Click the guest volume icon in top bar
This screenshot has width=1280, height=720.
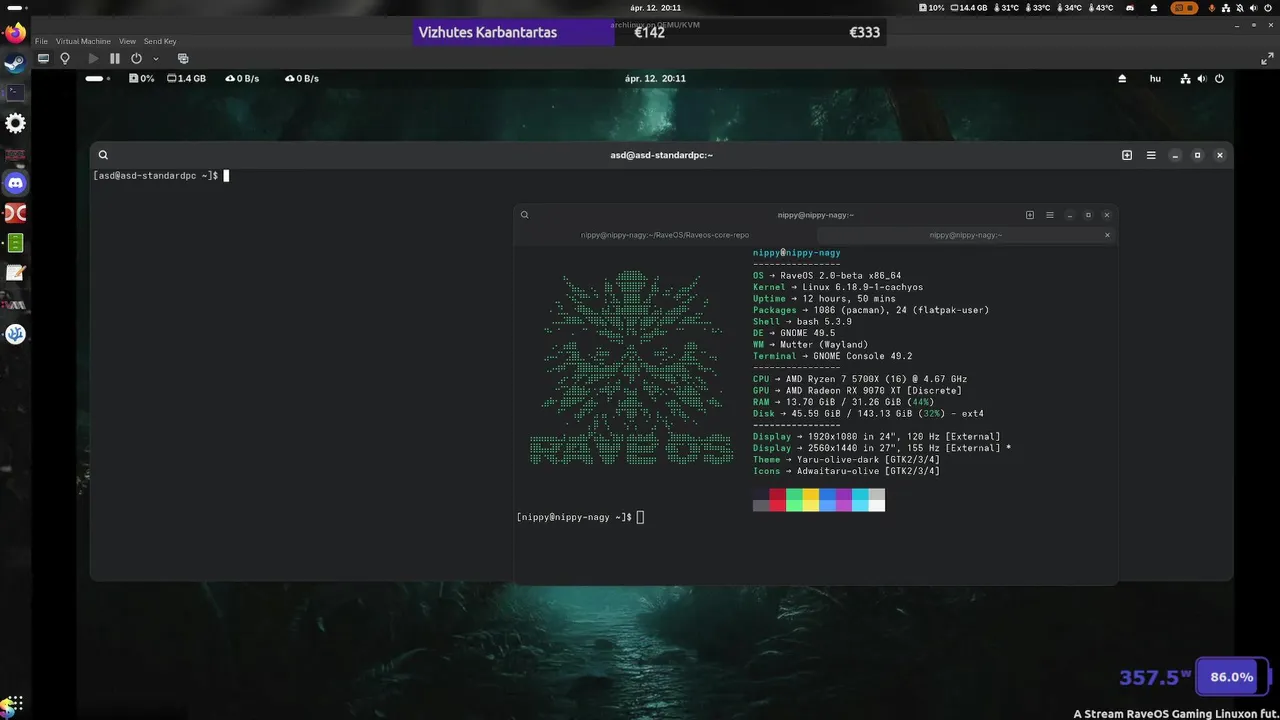click(1202, 78)
